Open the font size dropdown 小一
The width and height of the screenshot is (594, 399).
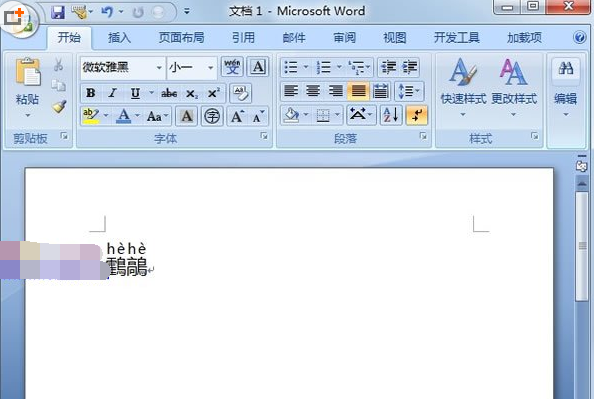(x=192, y=68)
